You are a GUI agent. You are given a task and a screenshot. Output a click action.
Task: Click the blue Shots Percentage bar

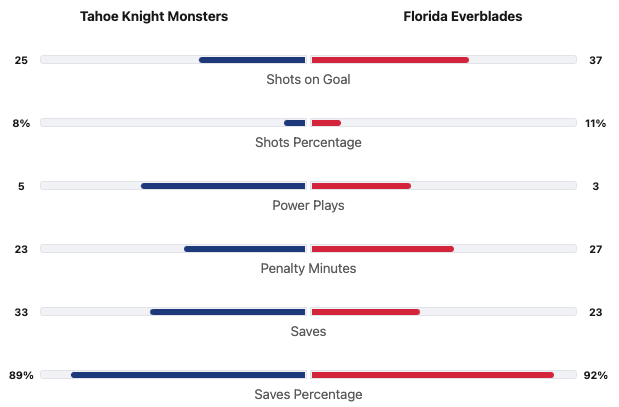(x=295, y=123)
